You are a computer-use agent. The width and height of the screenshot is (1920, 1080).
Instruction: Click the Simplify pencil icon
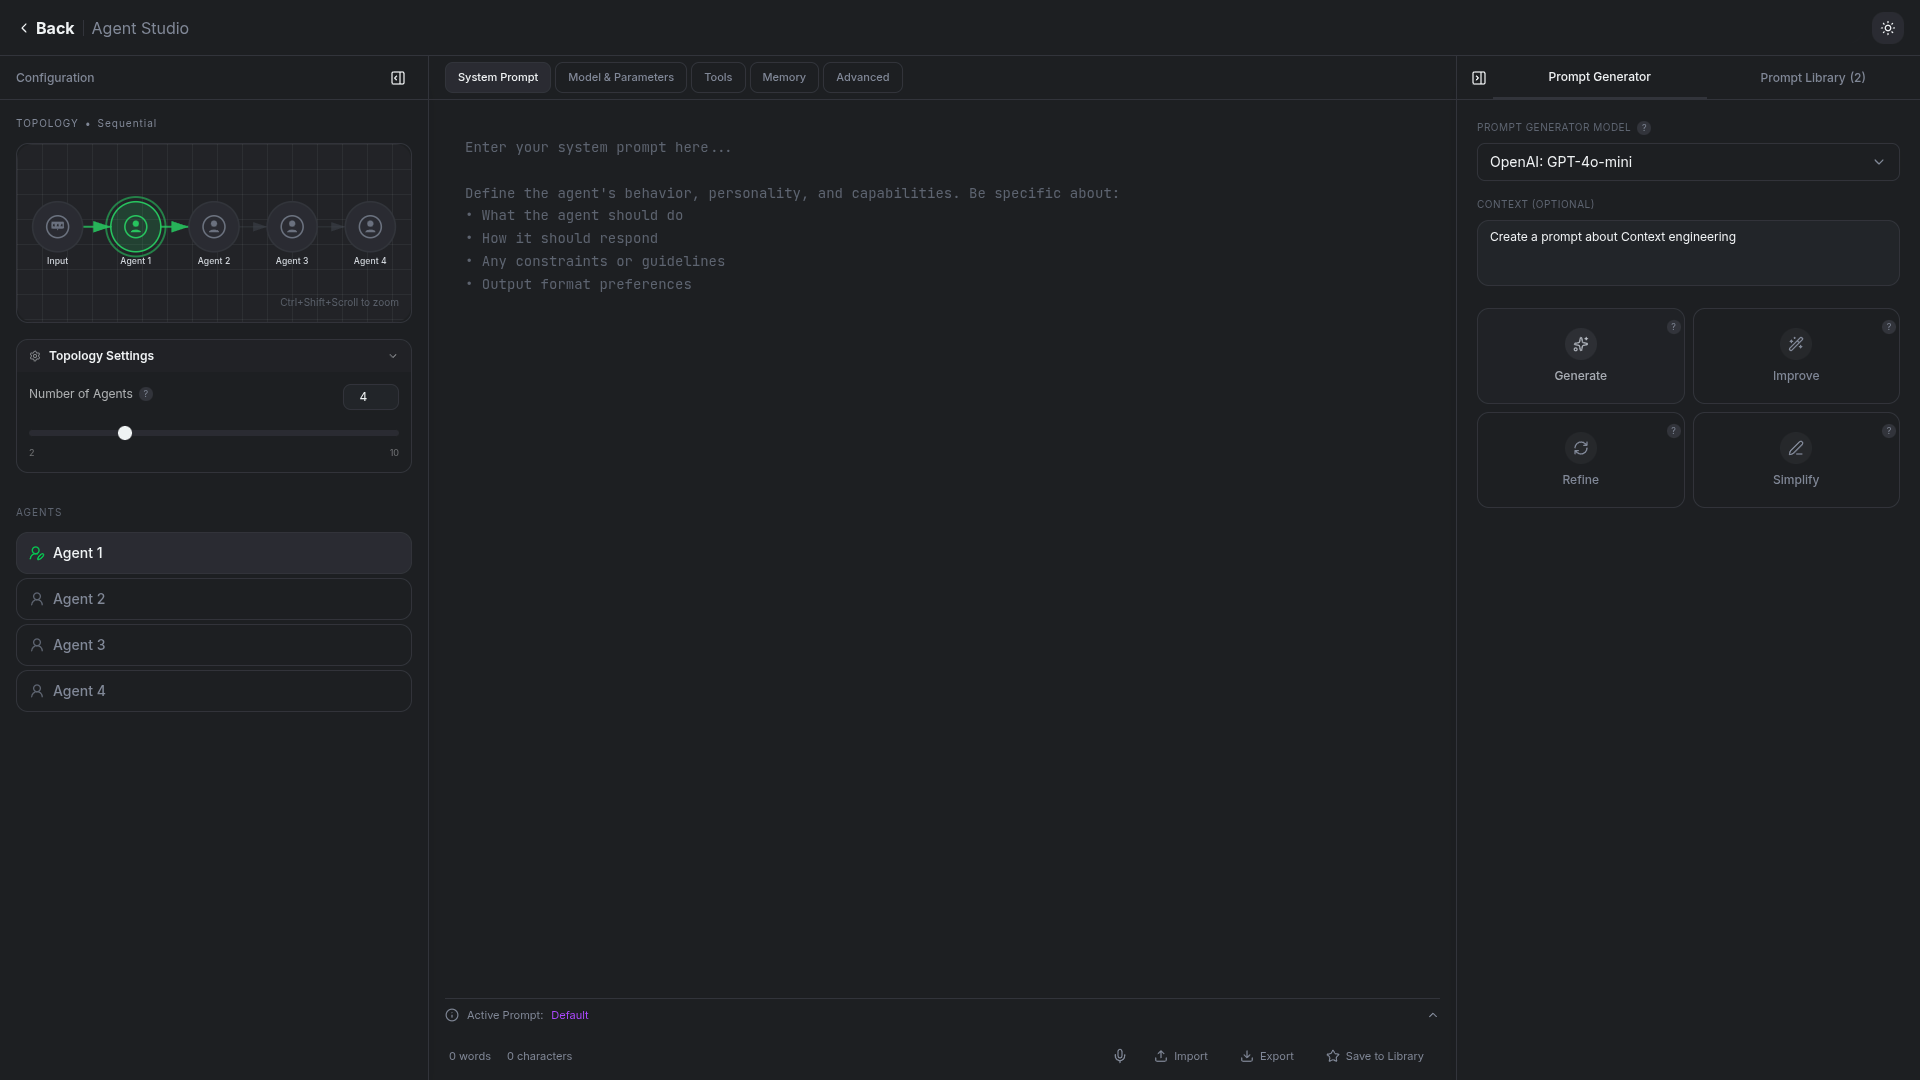1795,448
